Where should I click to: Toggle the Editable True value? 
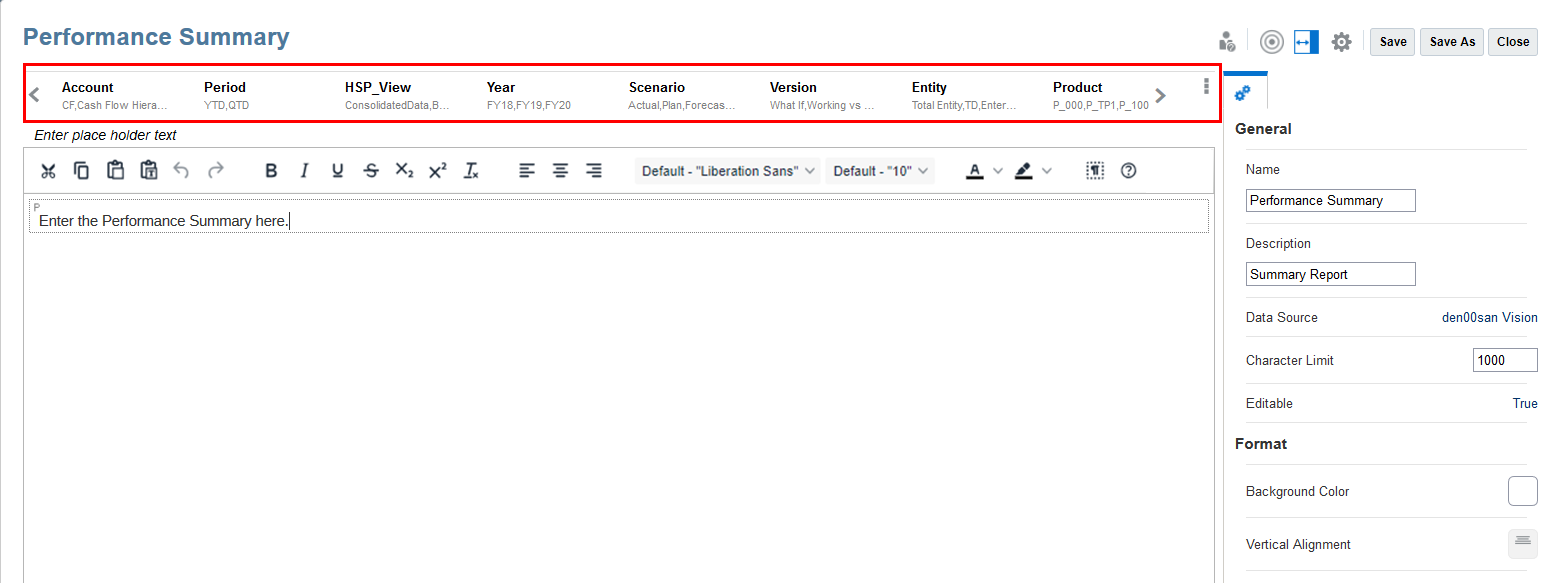pyautogui.click(x=1525, y=403)
